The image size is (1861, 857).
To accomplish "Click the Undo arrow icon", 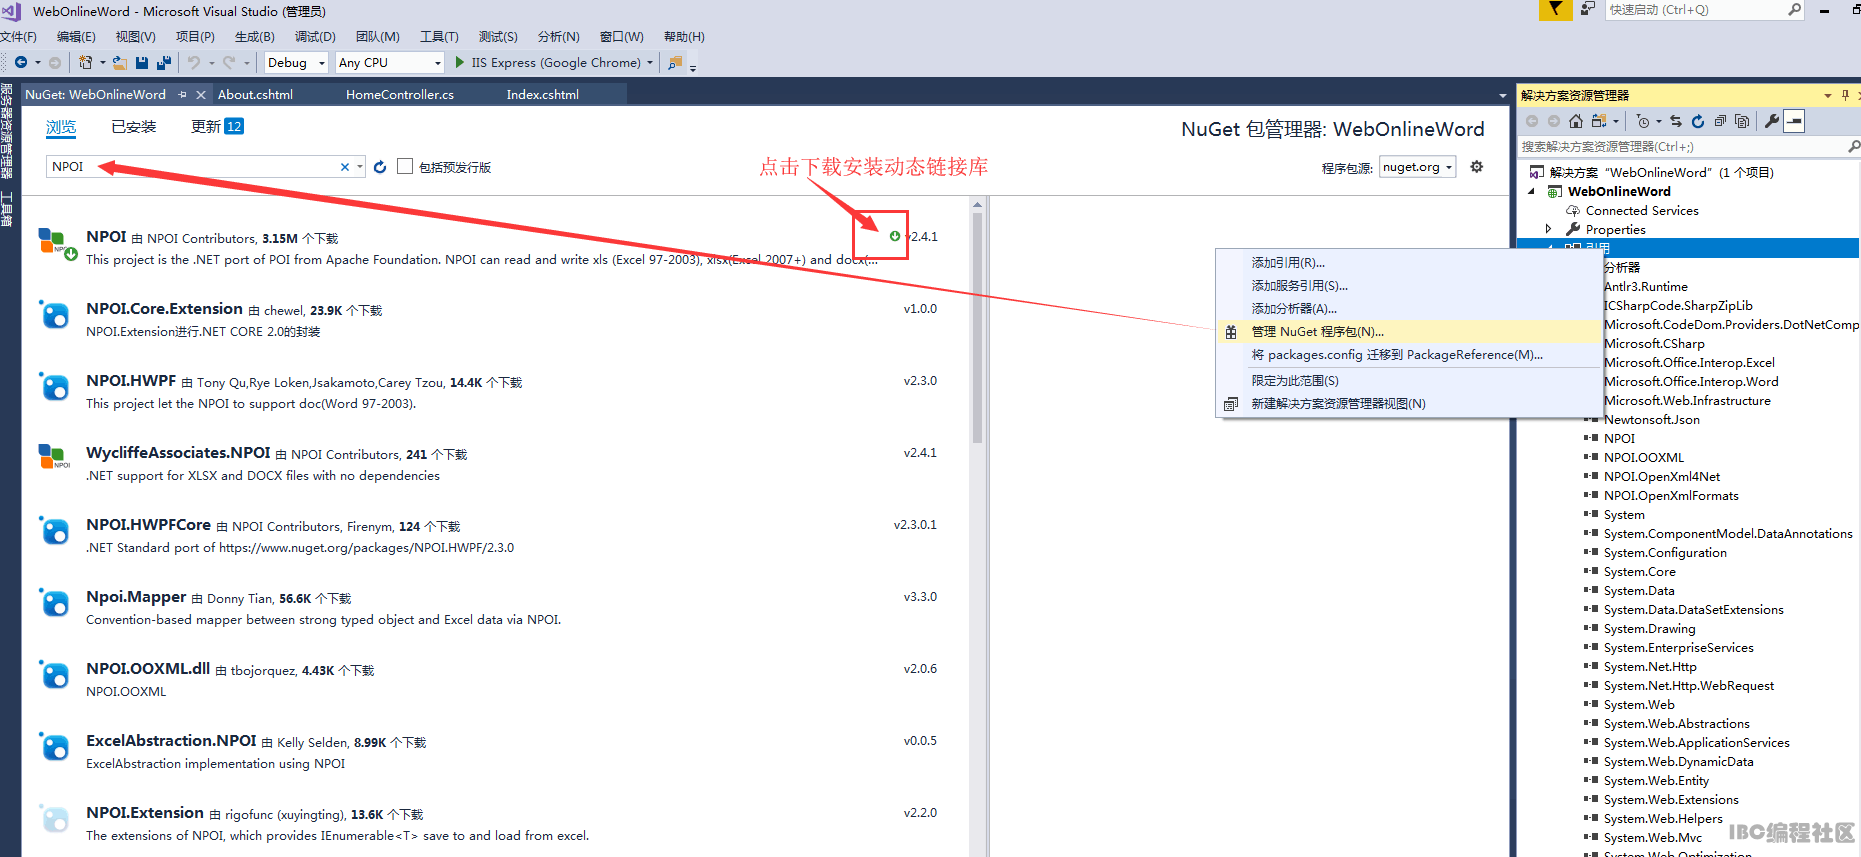I will tap(194, 62).
